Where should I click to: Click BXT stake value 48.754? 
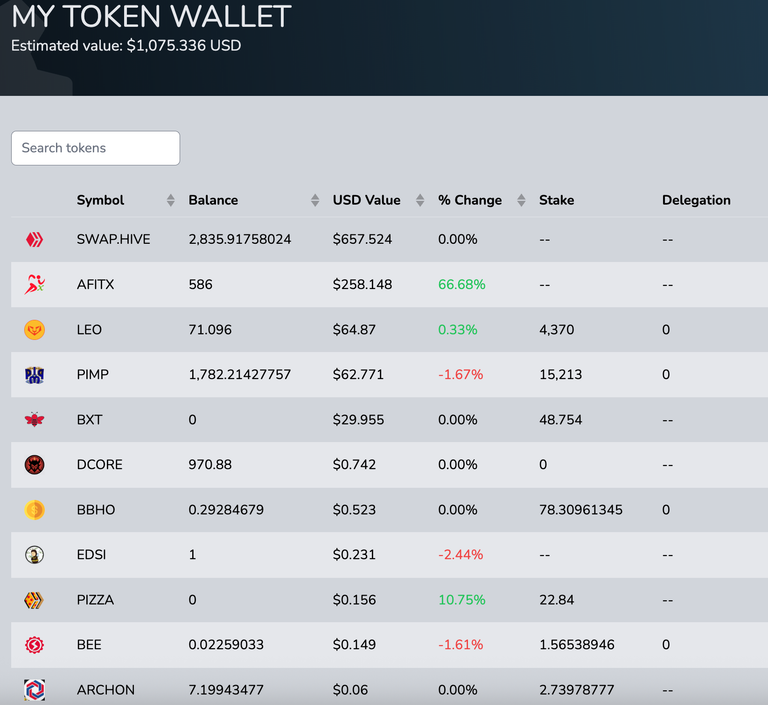point(560,420)
